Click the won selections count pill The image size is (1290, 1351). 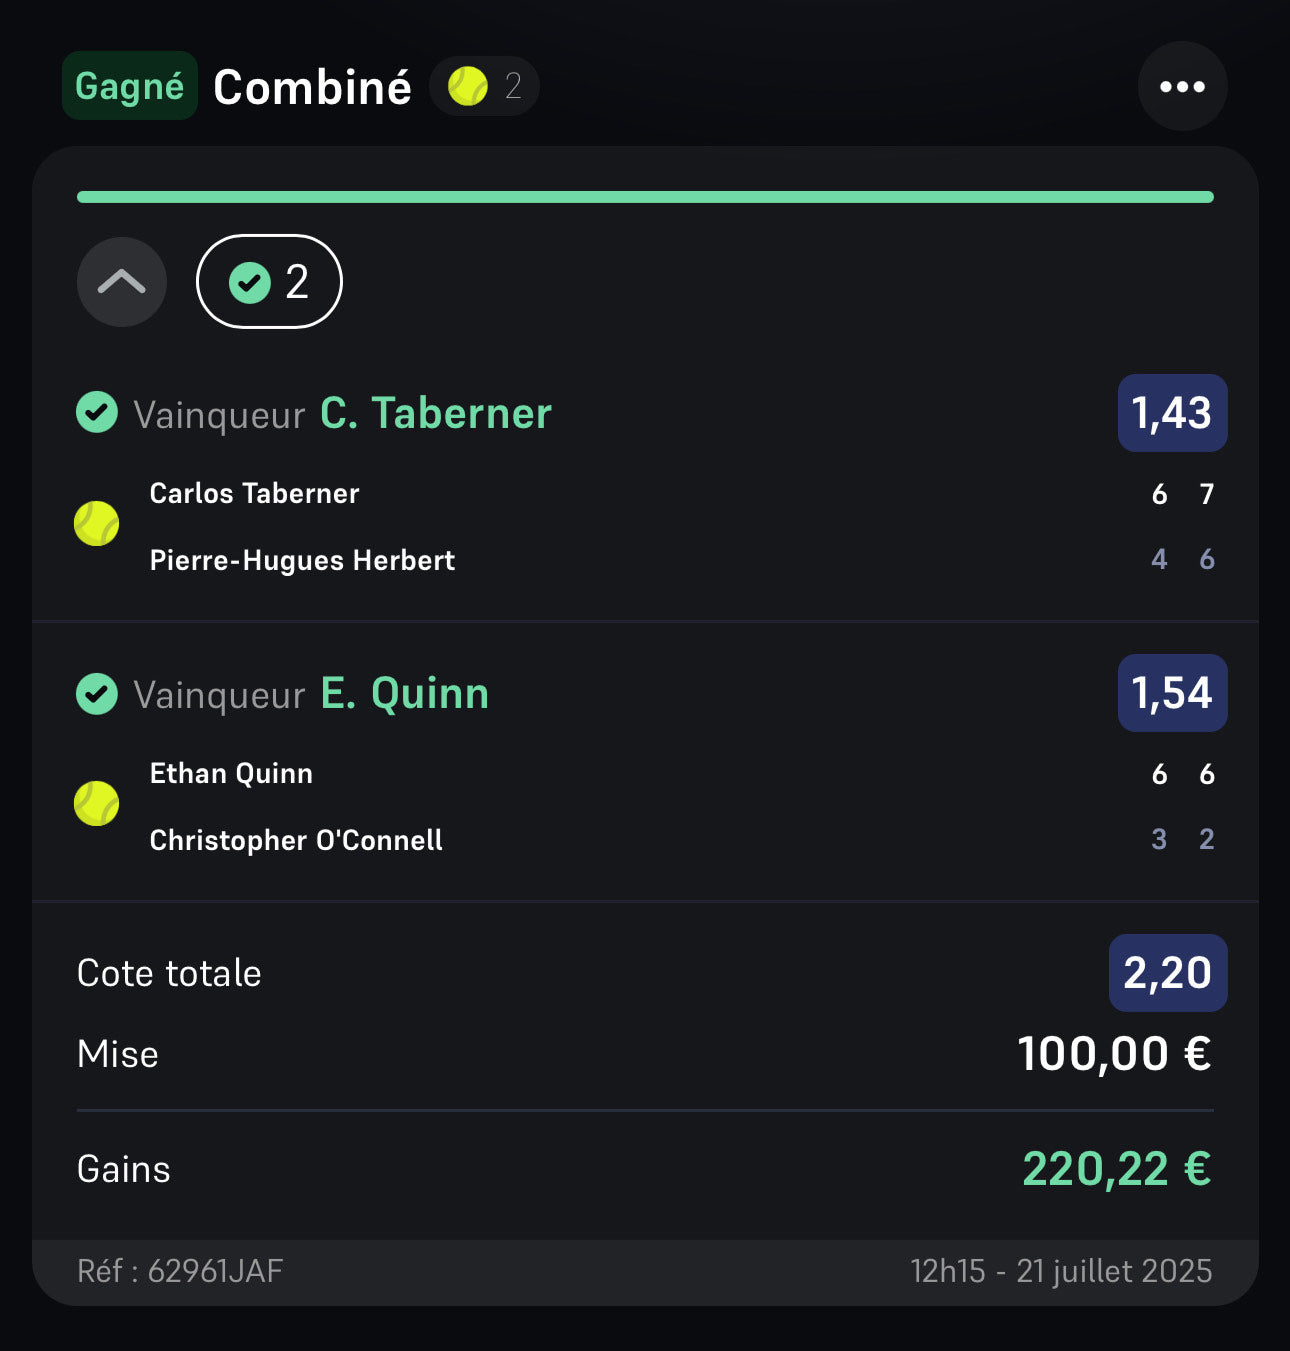[269, 282]
